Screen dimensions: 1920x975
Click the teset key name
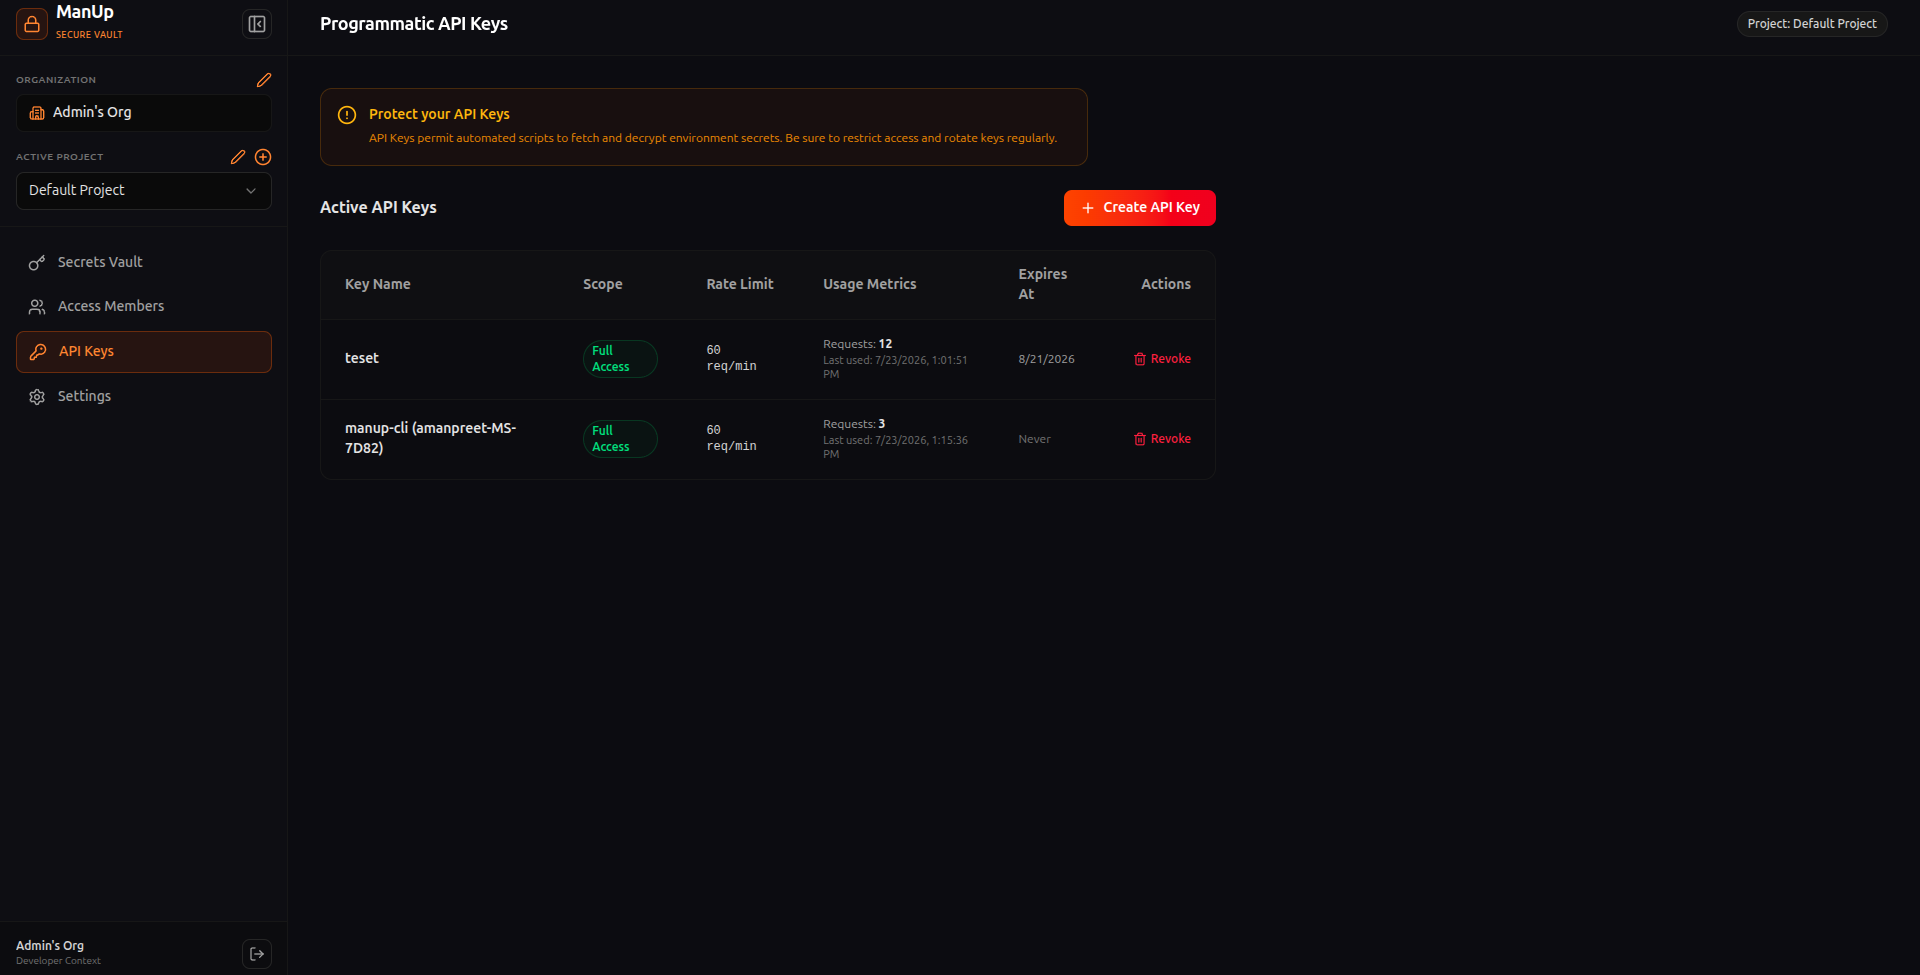pyautogui.click(x=362, y=358)
